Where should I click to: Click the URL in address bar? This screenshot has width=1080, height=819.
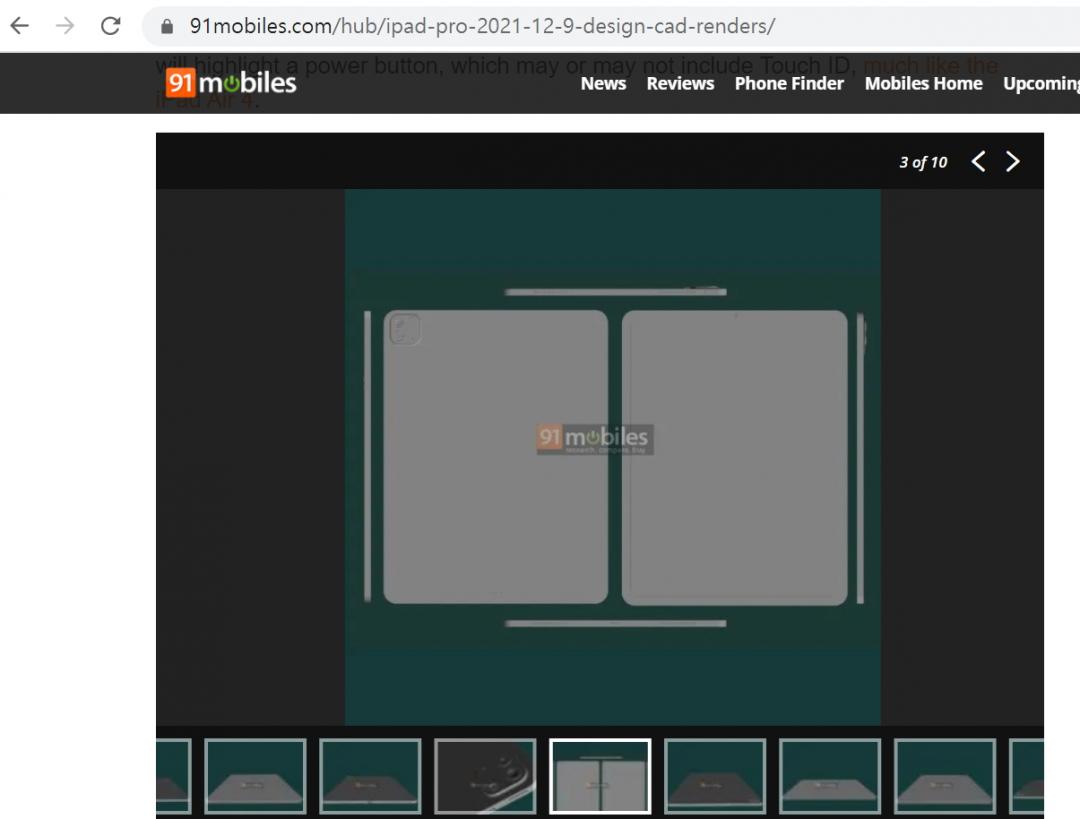coord(481,27)
